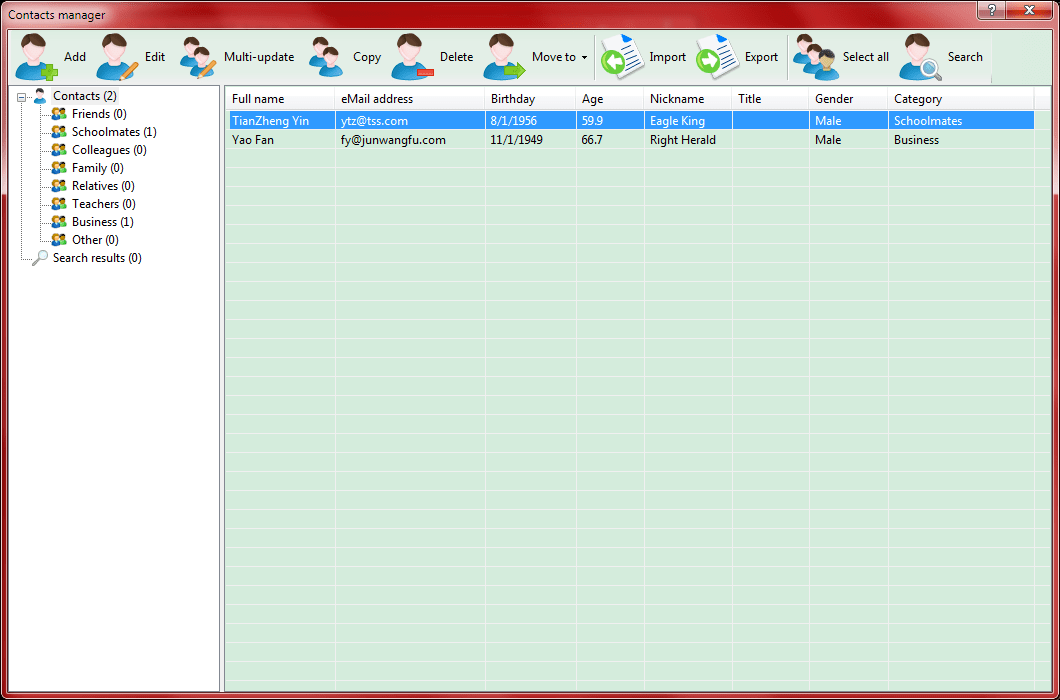Copy the selected contact
This screenshot has width=1060, height=700.
[345, 57]
